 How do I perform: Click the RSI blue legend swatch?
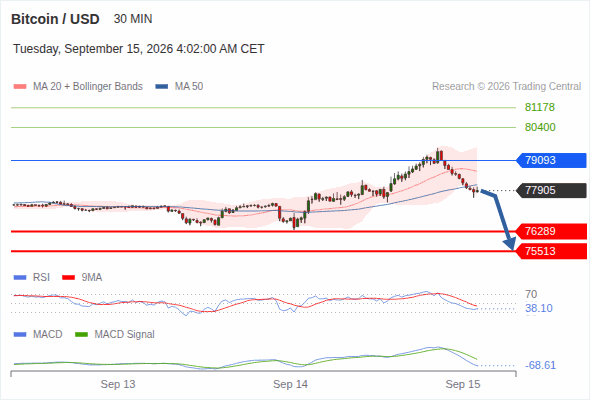point(20,278)
